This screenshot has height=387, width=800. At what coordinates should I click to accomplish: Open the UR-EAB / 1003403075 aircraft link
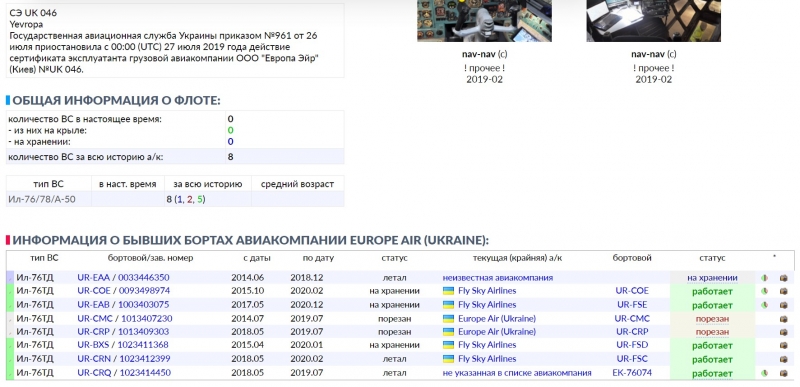(123, 305)
